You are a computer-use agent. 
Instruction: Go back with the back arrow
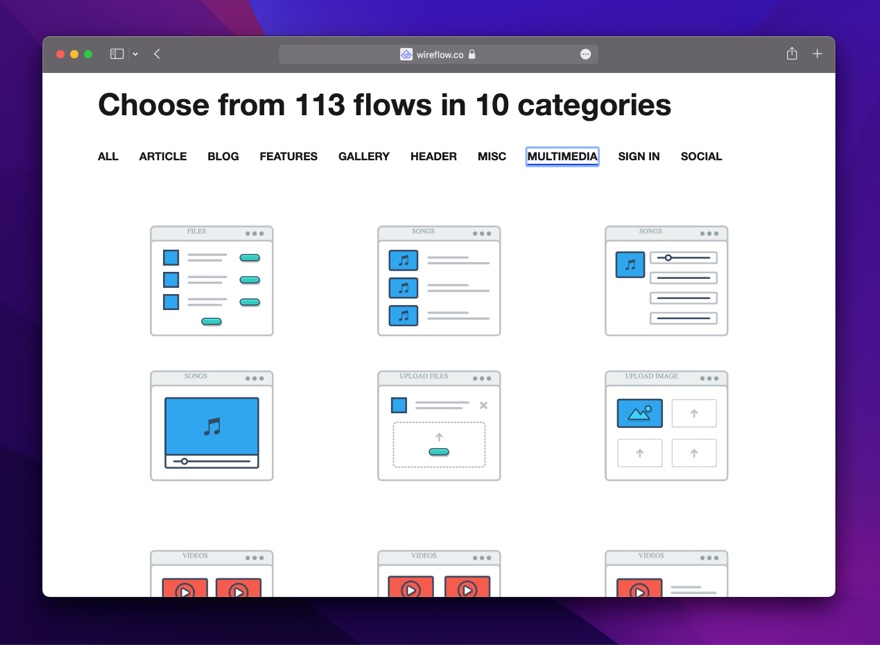157,54
